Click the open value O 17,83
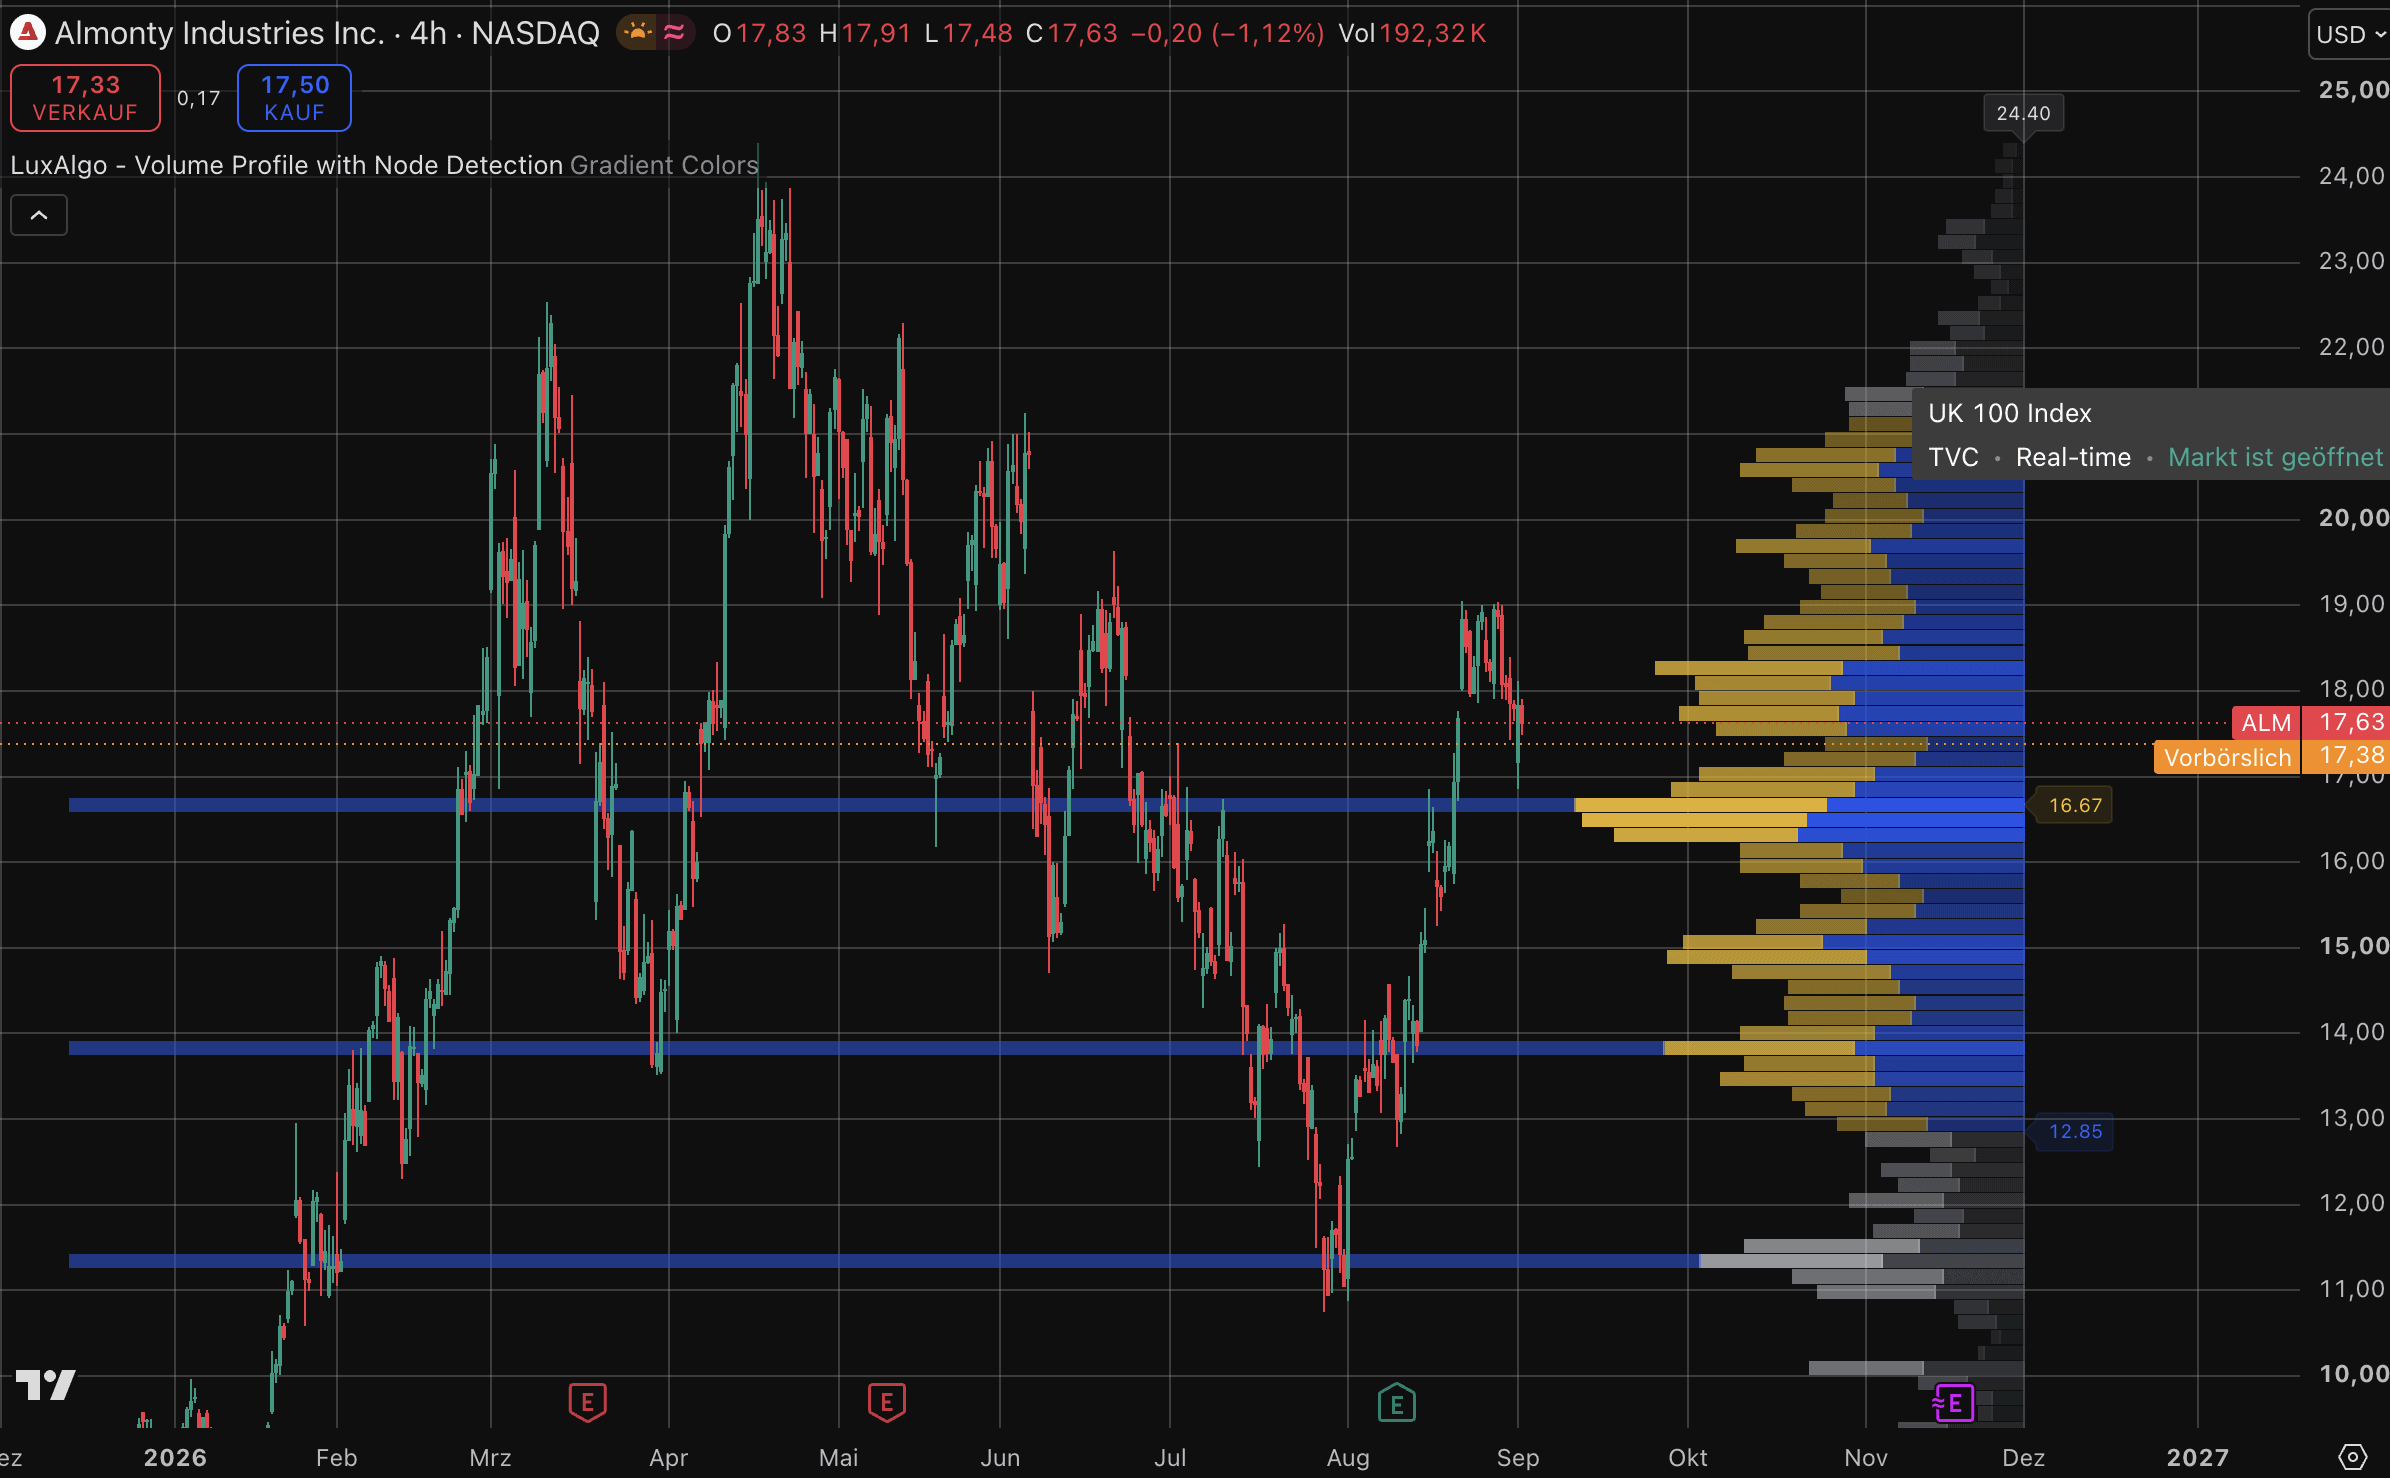The image size is (2390, 1478). [759, 33]
